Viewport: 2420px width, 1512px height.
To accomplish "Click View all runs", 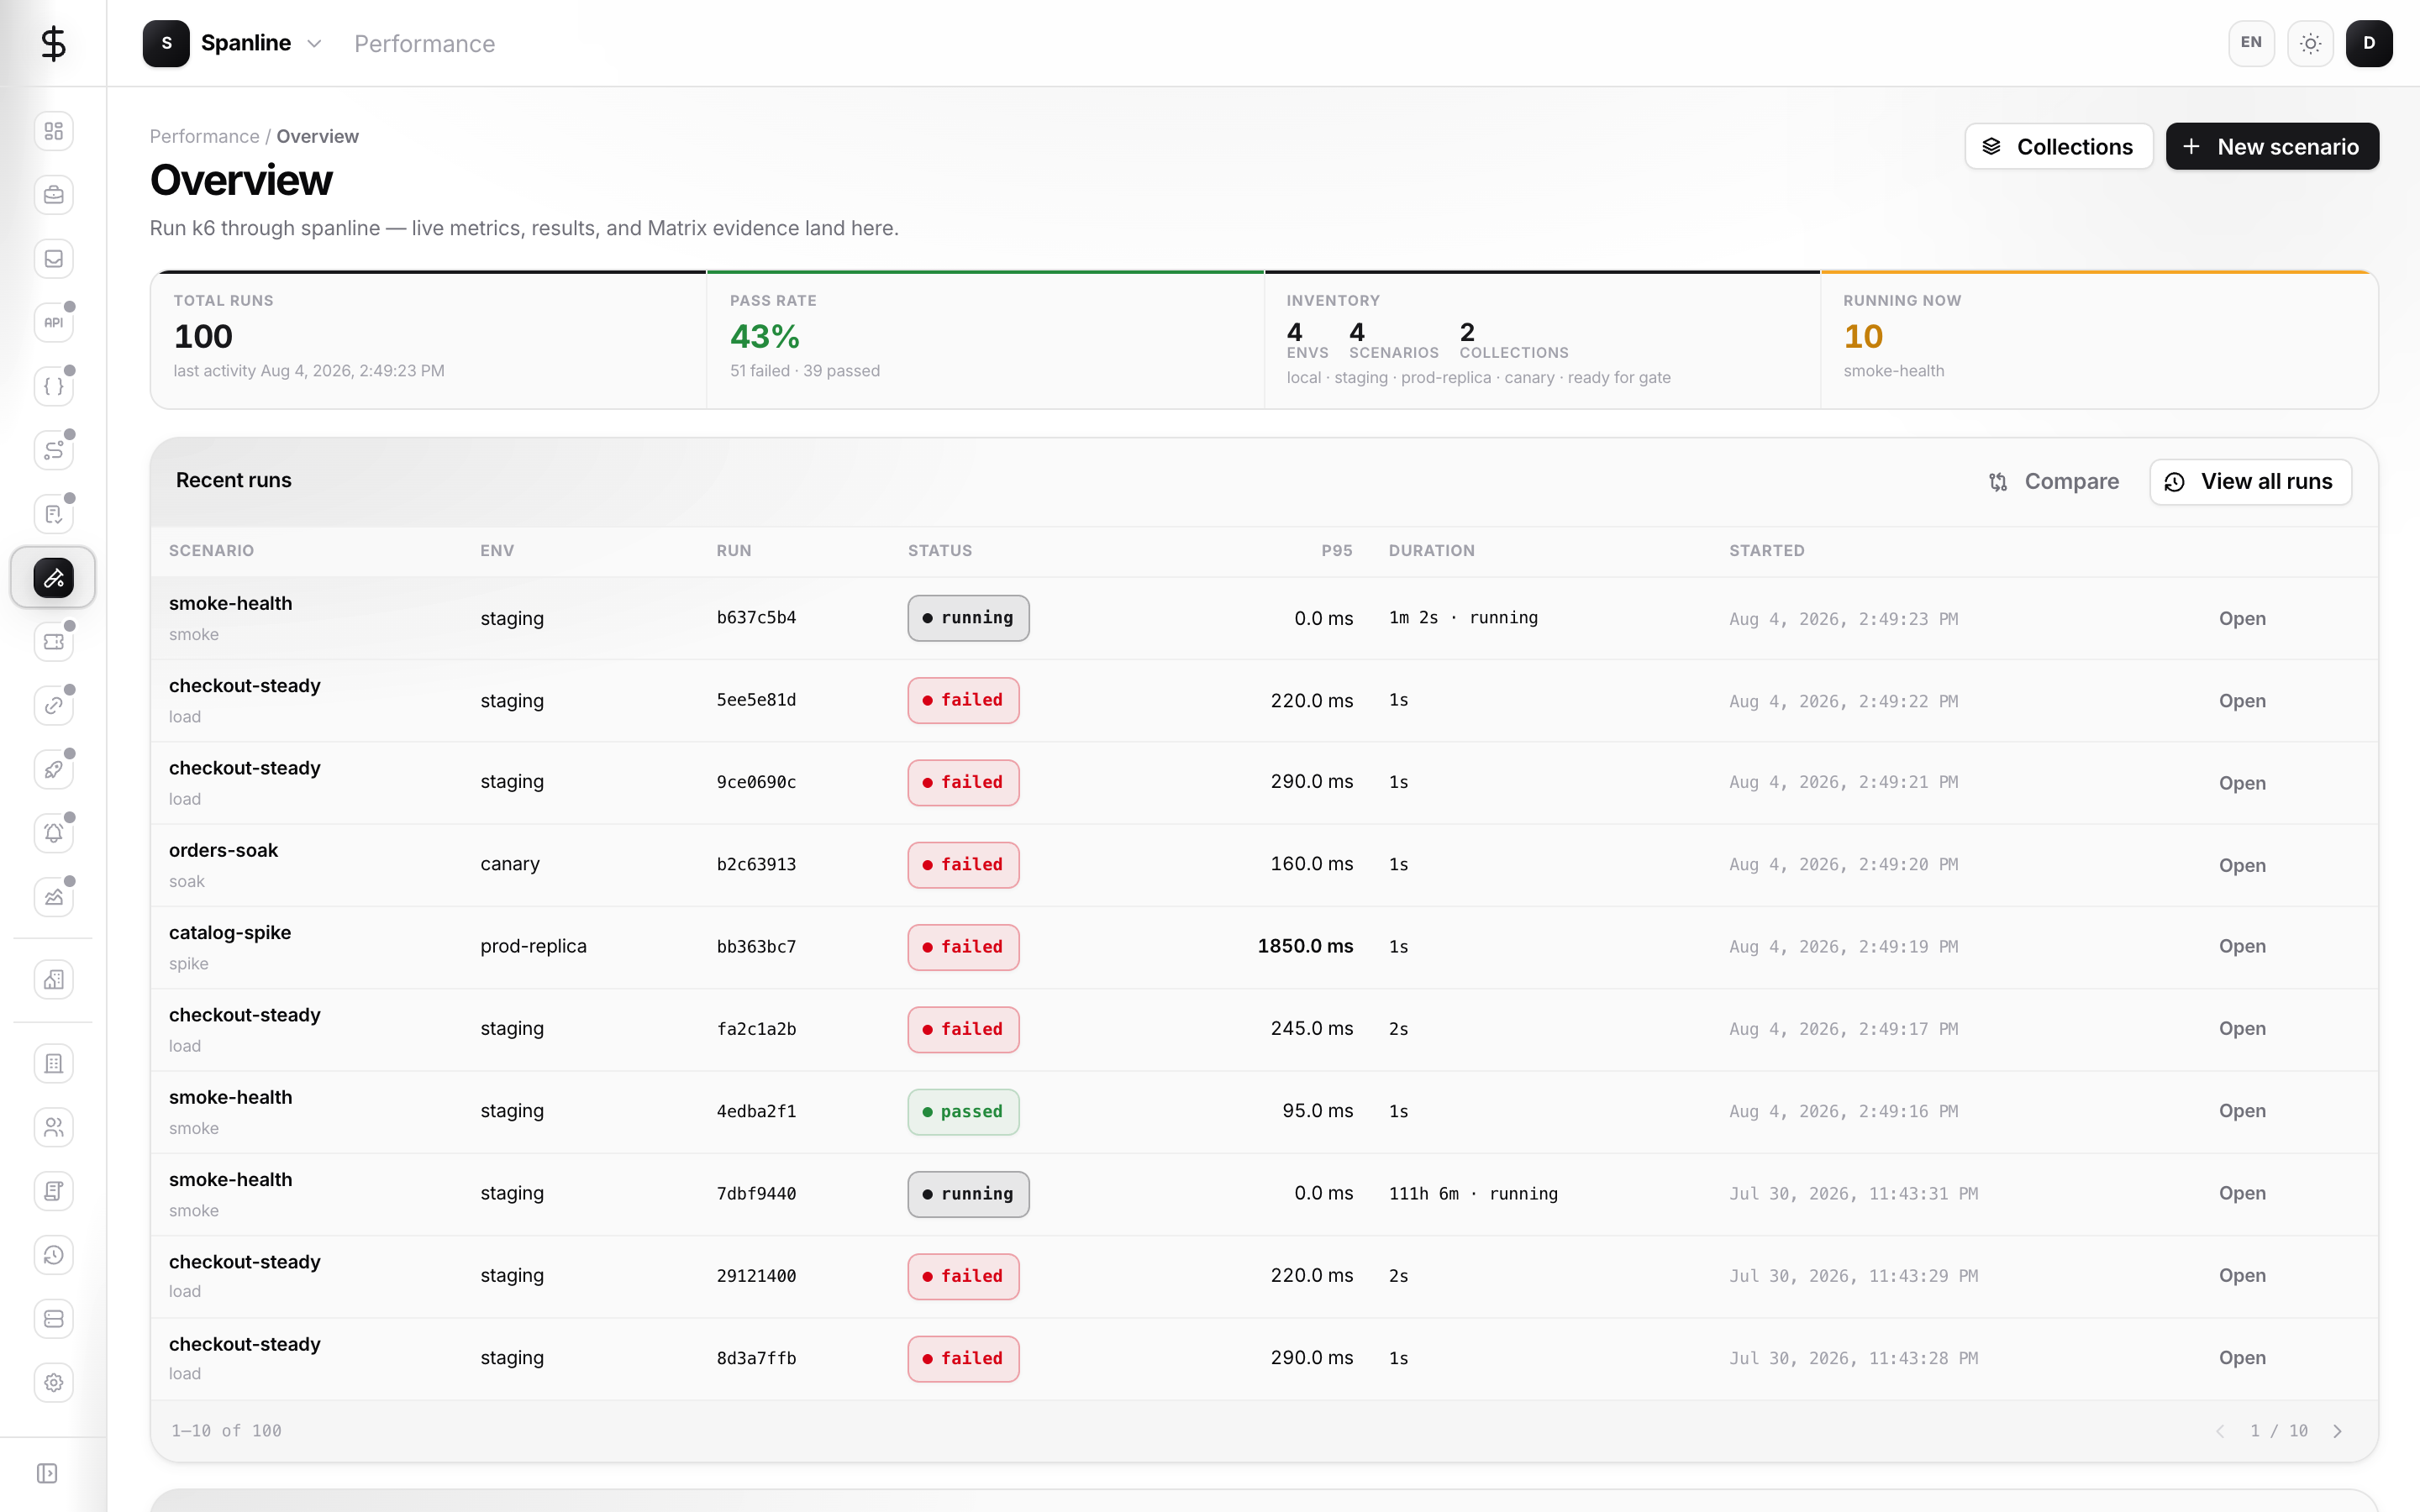I will click(x=2250, y=482).
